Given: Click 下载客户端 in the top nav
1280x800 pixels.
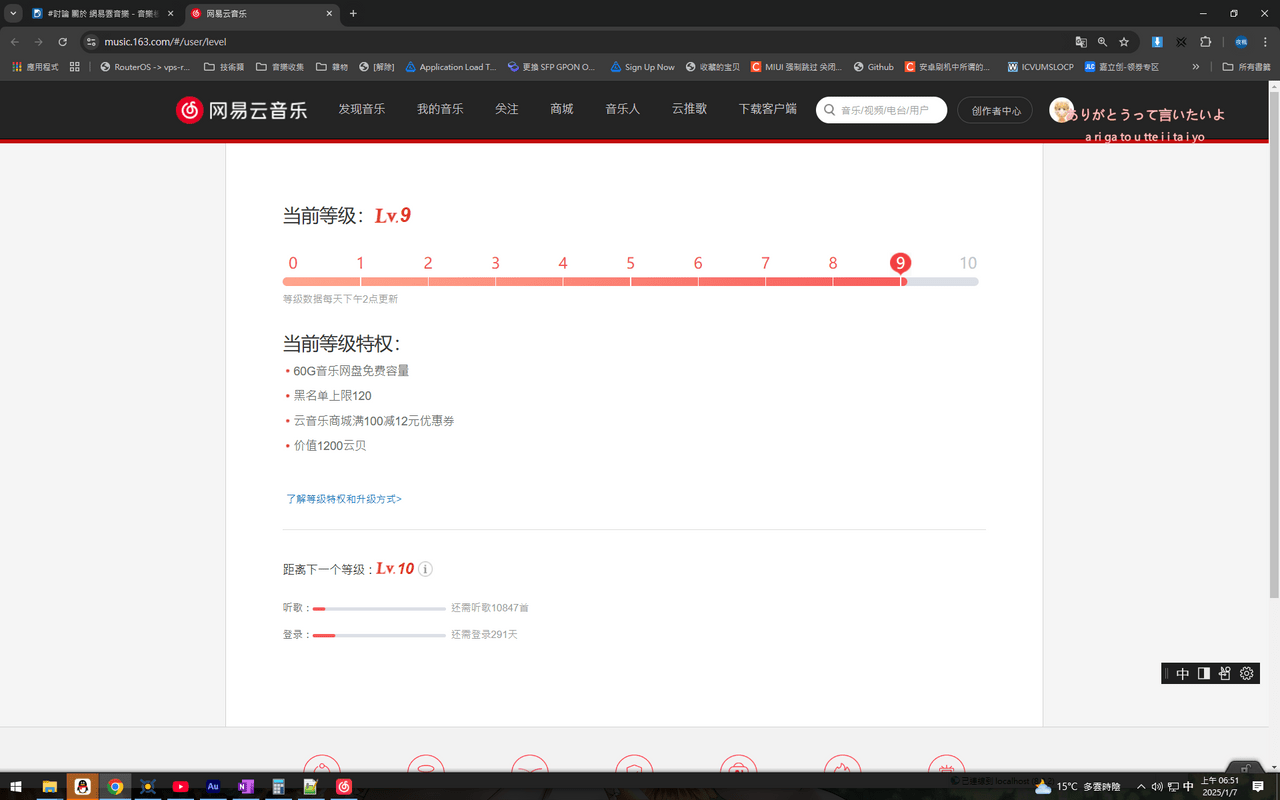Looking at the screenshot, I should [768, 109].
